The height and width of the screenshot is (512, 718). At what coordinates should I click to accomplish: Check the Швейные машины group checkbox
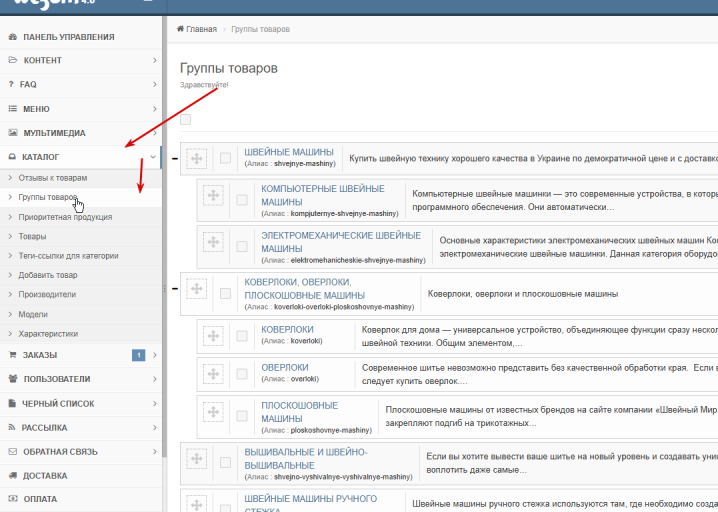225,158
